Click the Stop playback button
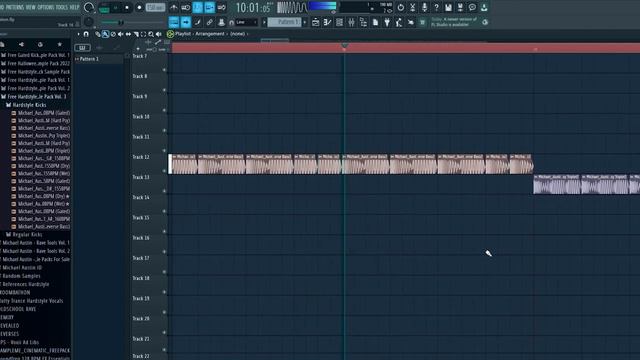Screen dimensions: 640x360 [x=127, y=7]
